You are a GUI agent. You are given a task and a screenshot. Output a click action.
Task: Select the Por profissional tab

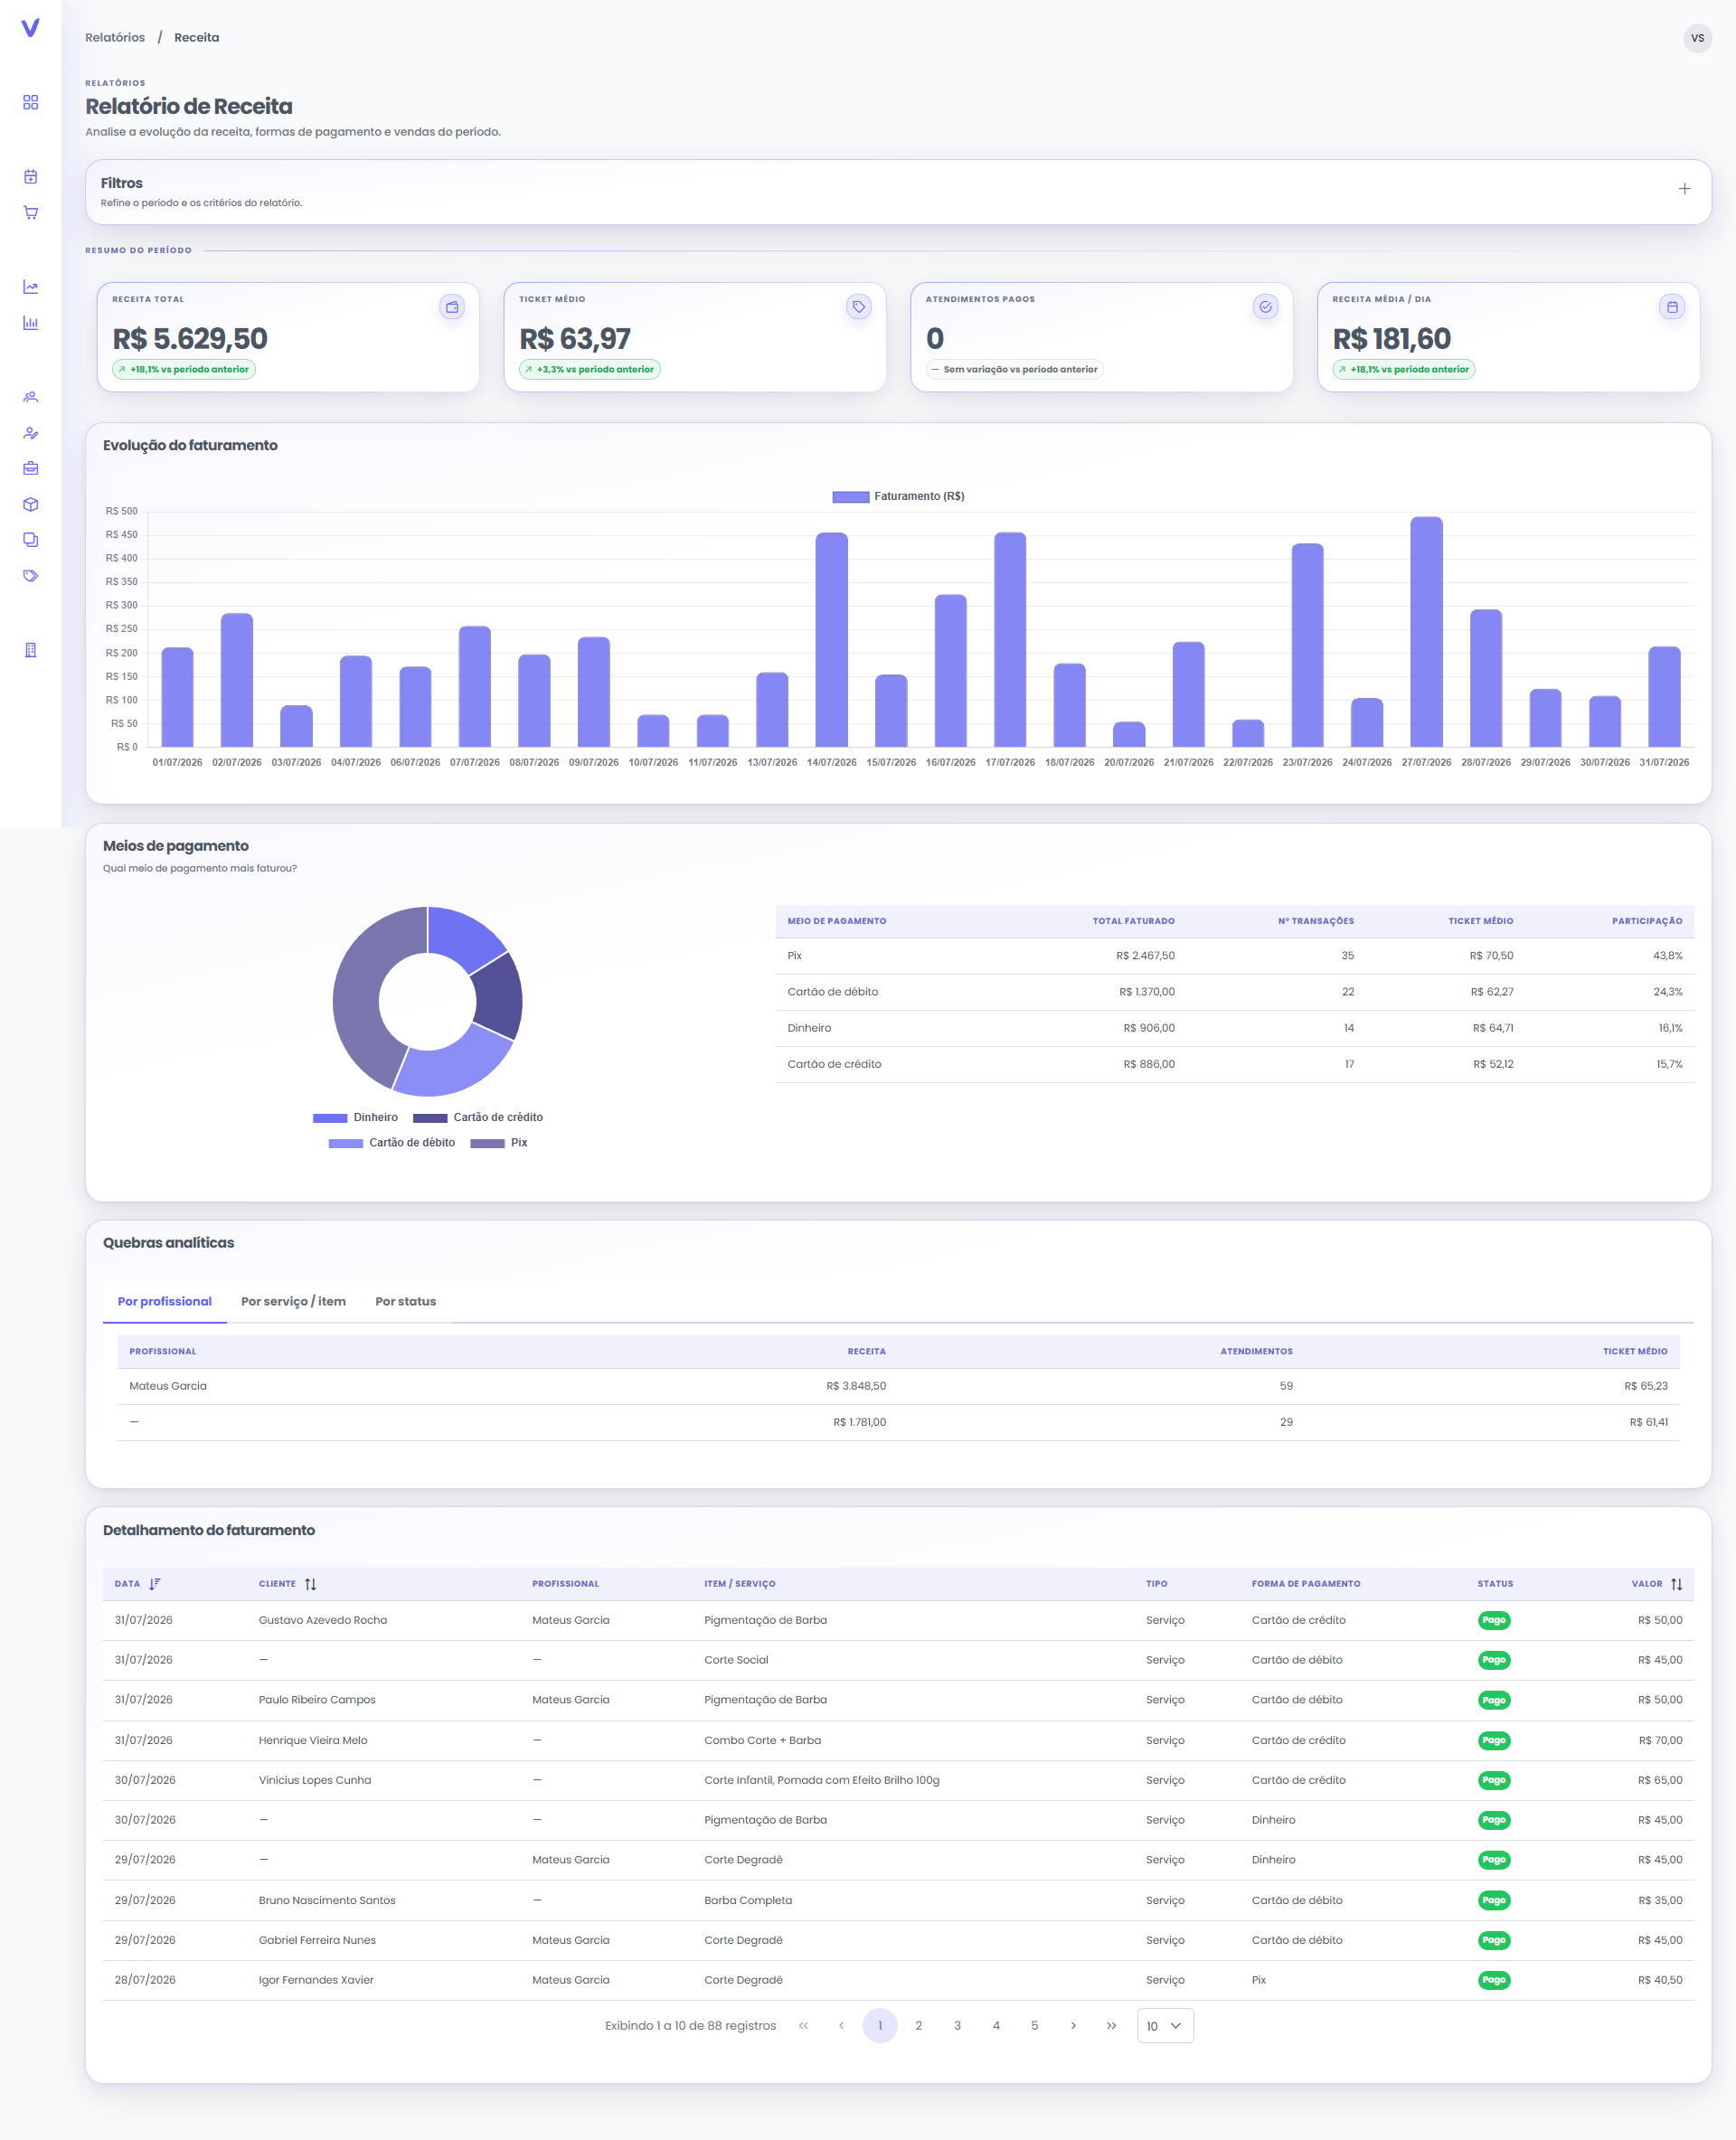tap(165, 1302)
